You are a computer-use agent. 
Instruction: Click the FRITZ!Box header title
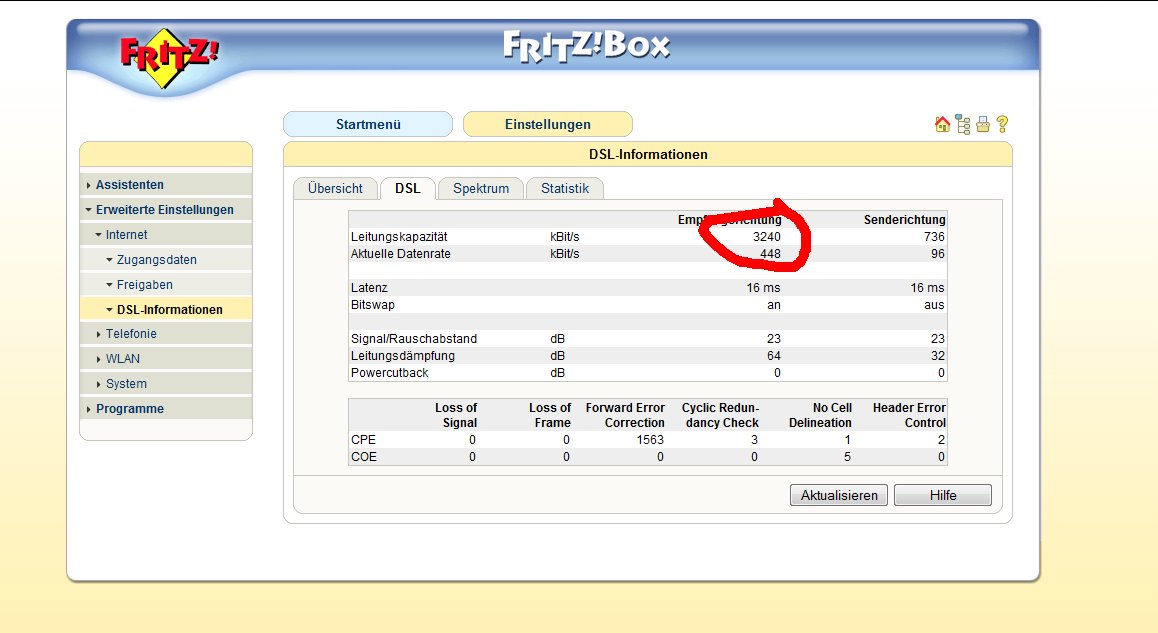coord(586,46)
